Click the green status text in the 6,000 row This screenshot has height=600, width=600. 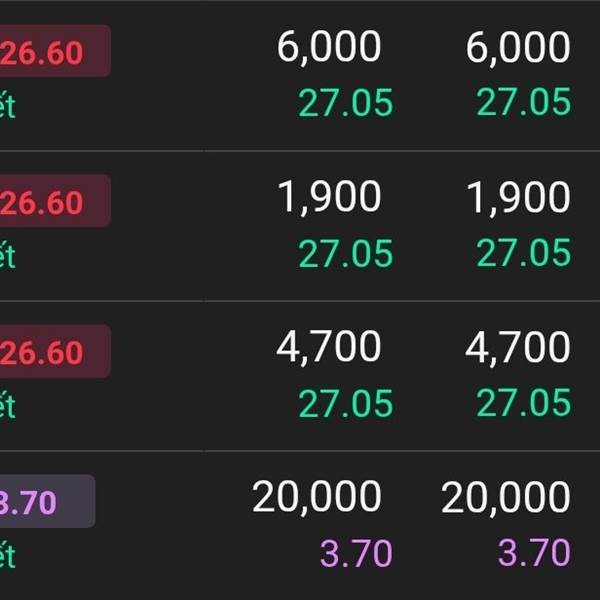pos(8,104)
